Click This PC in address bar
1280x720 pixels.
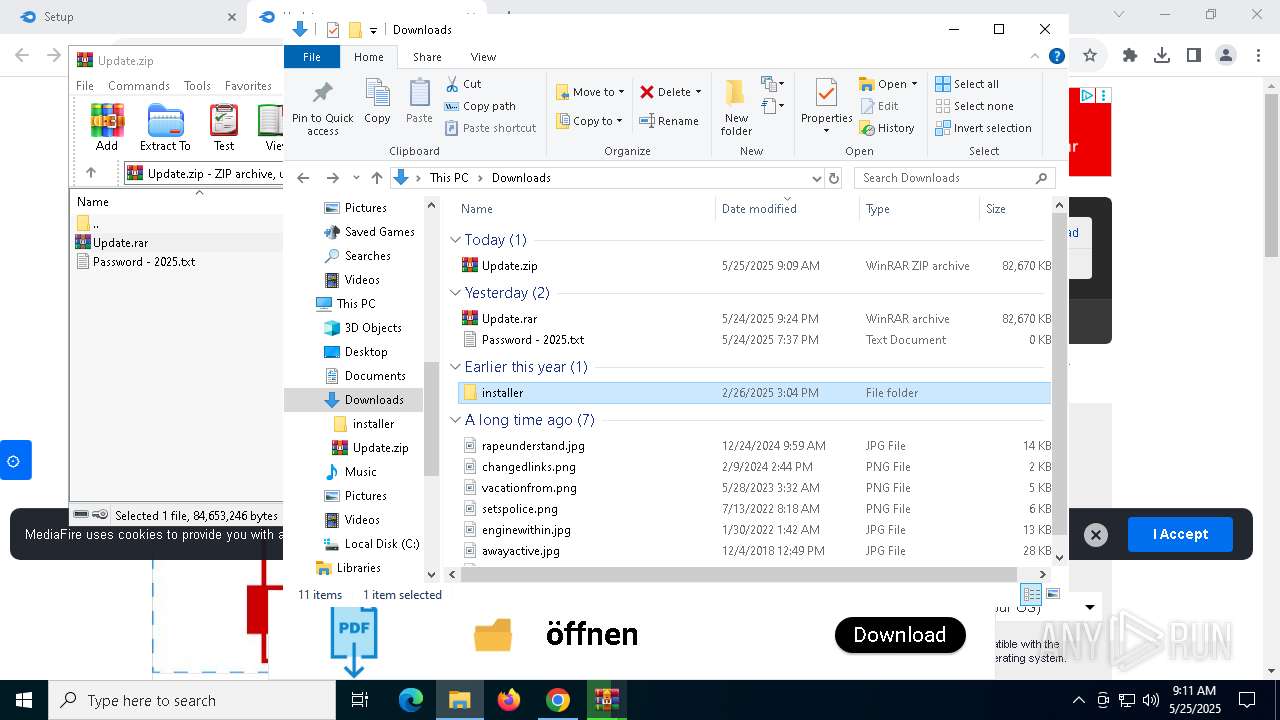click(449, 178)
